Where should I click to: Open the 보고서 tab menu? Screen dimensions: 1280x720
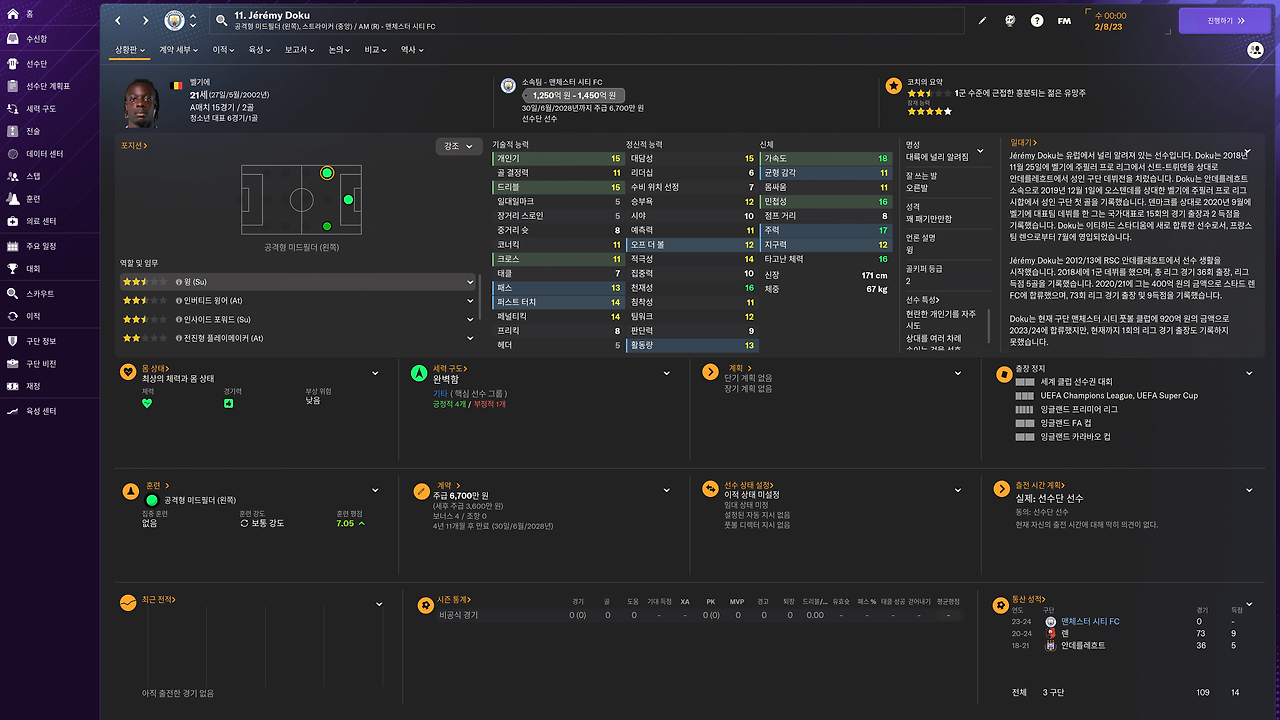coord(299,49)
